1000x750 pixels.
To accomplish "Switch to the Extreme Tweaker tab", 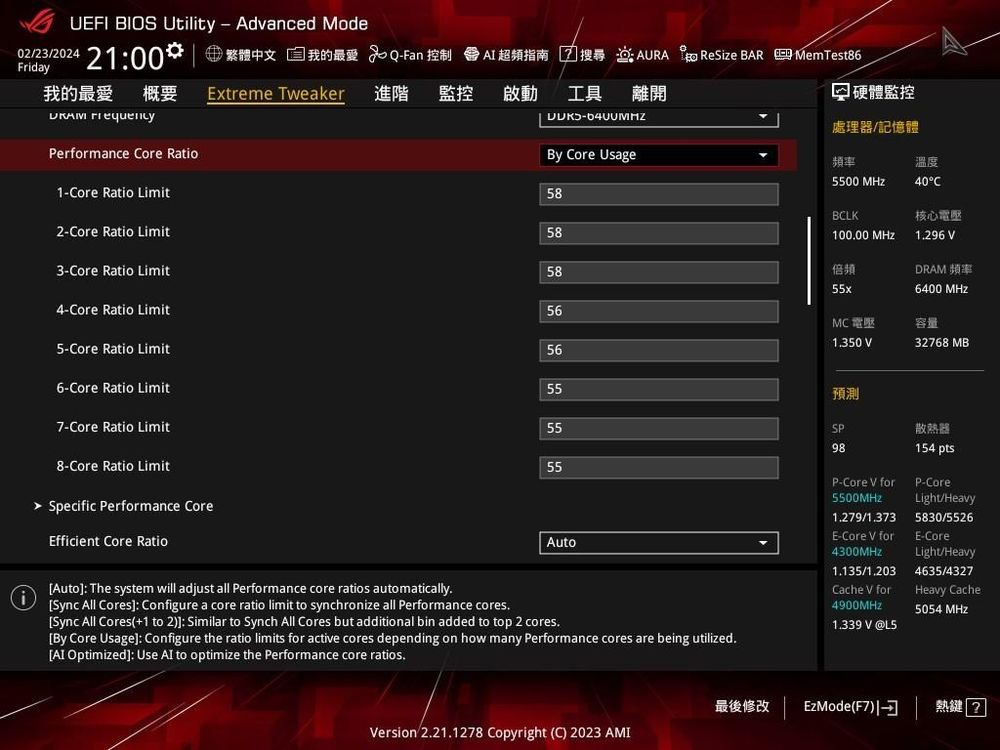I will pos(276,93).
